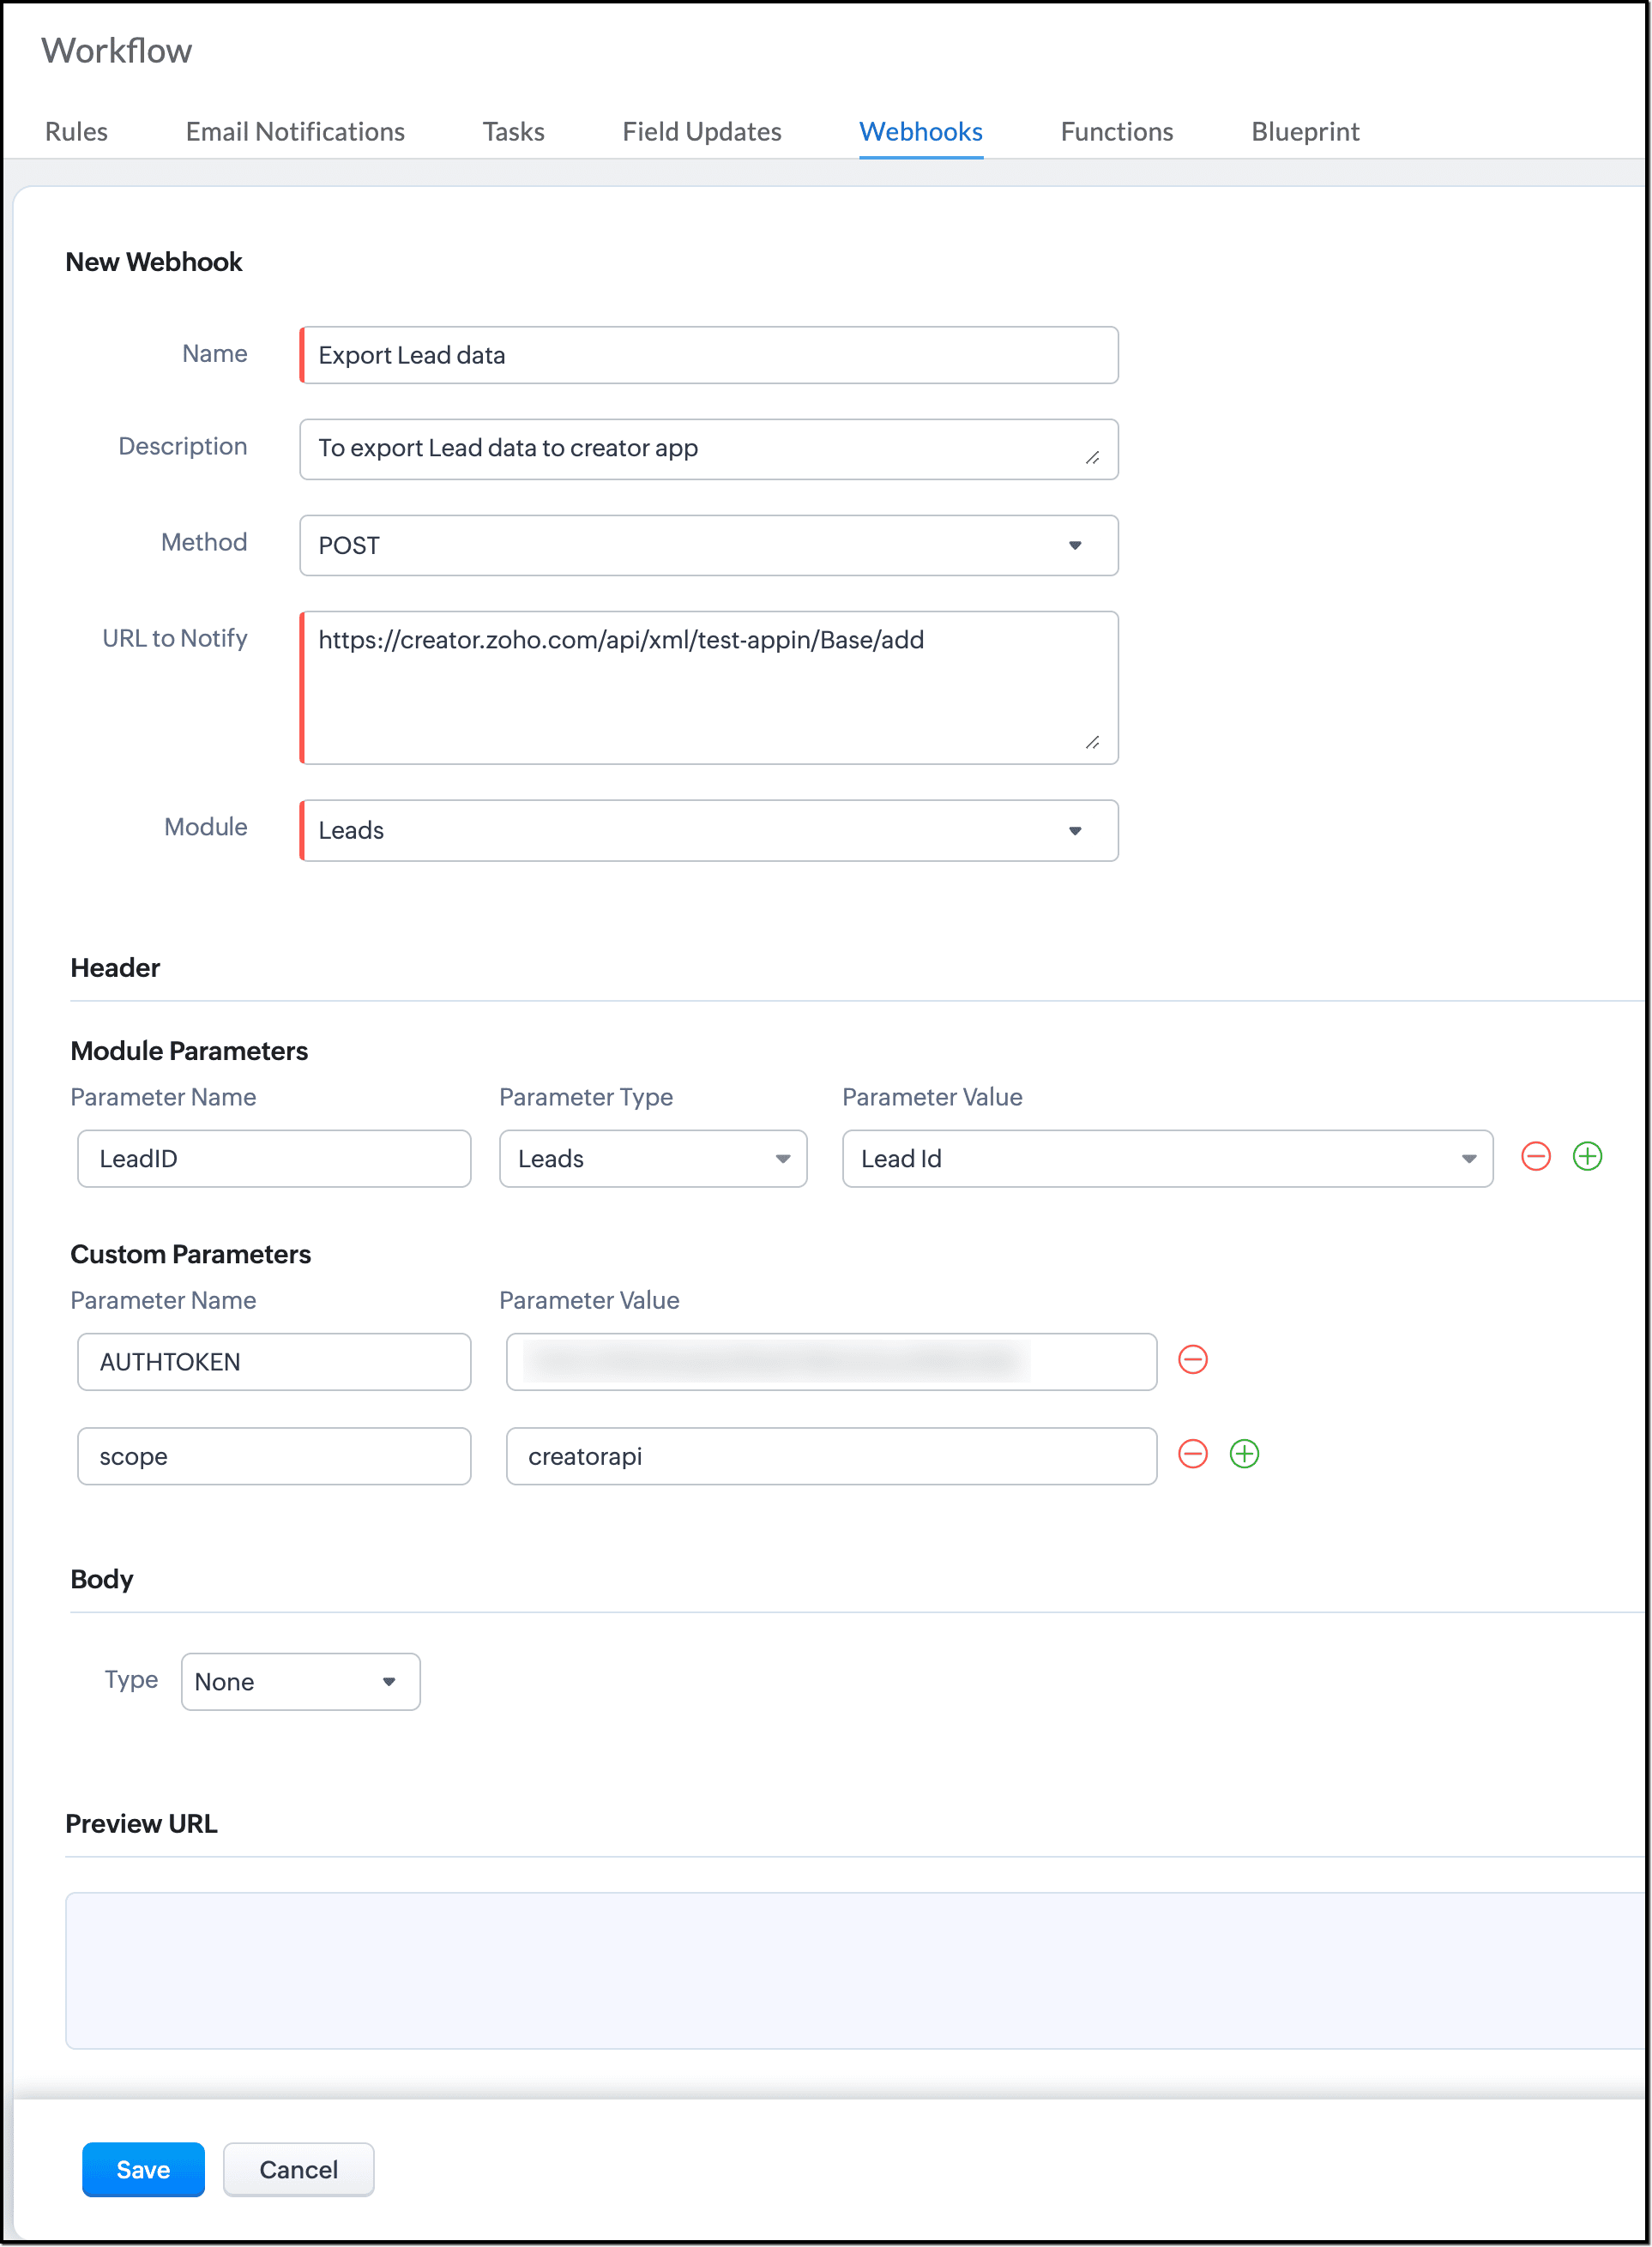Cancel webhook creation
This screenshot has height=2247, width=1652.
[x=298, y=2170]
